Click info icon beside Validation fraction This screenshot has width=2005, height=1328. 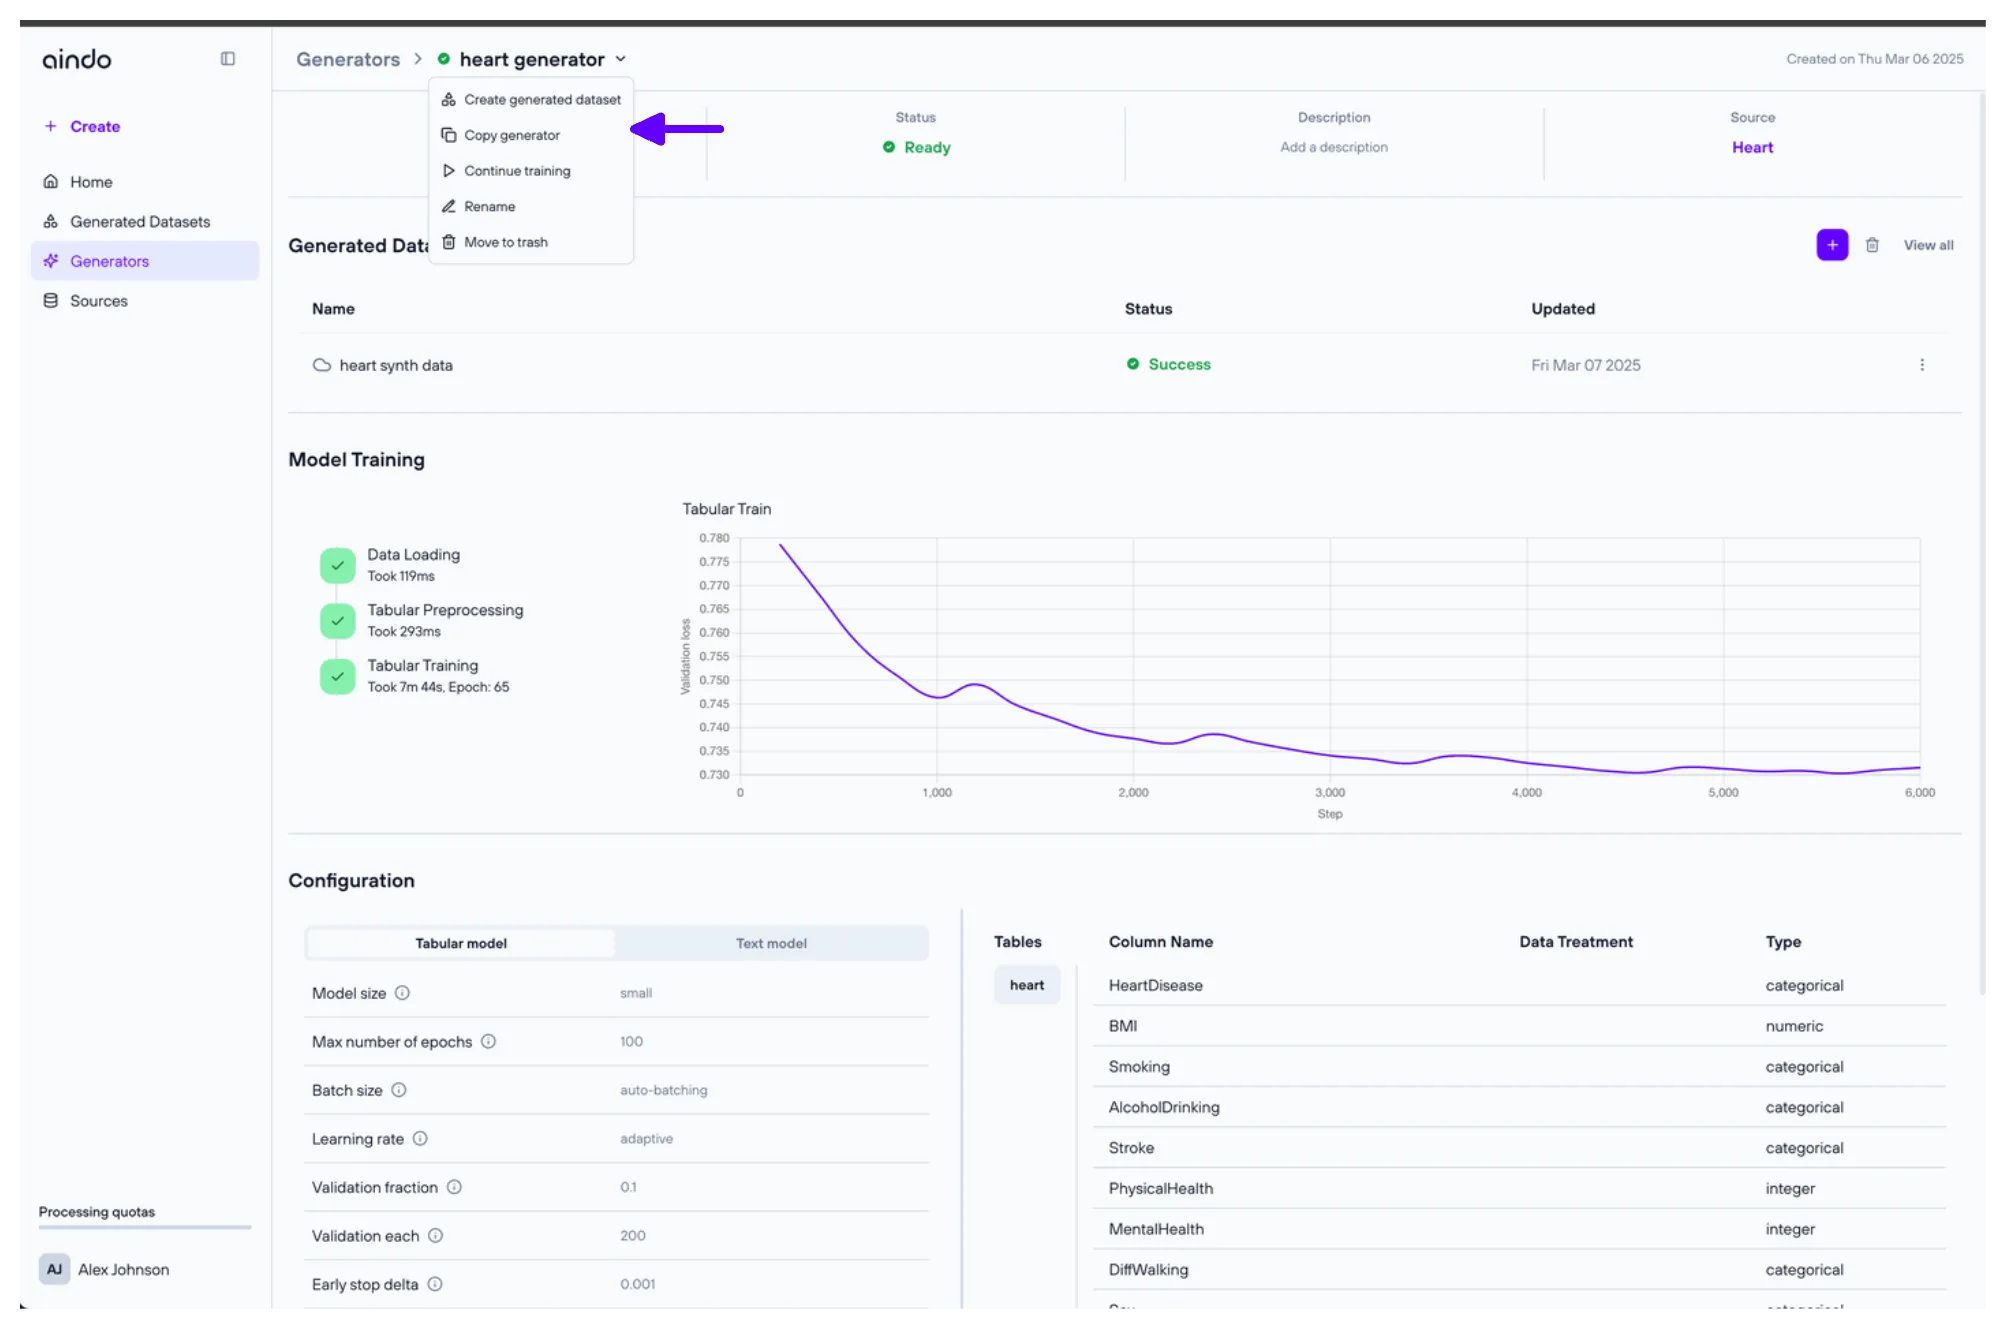(454, 1187)
